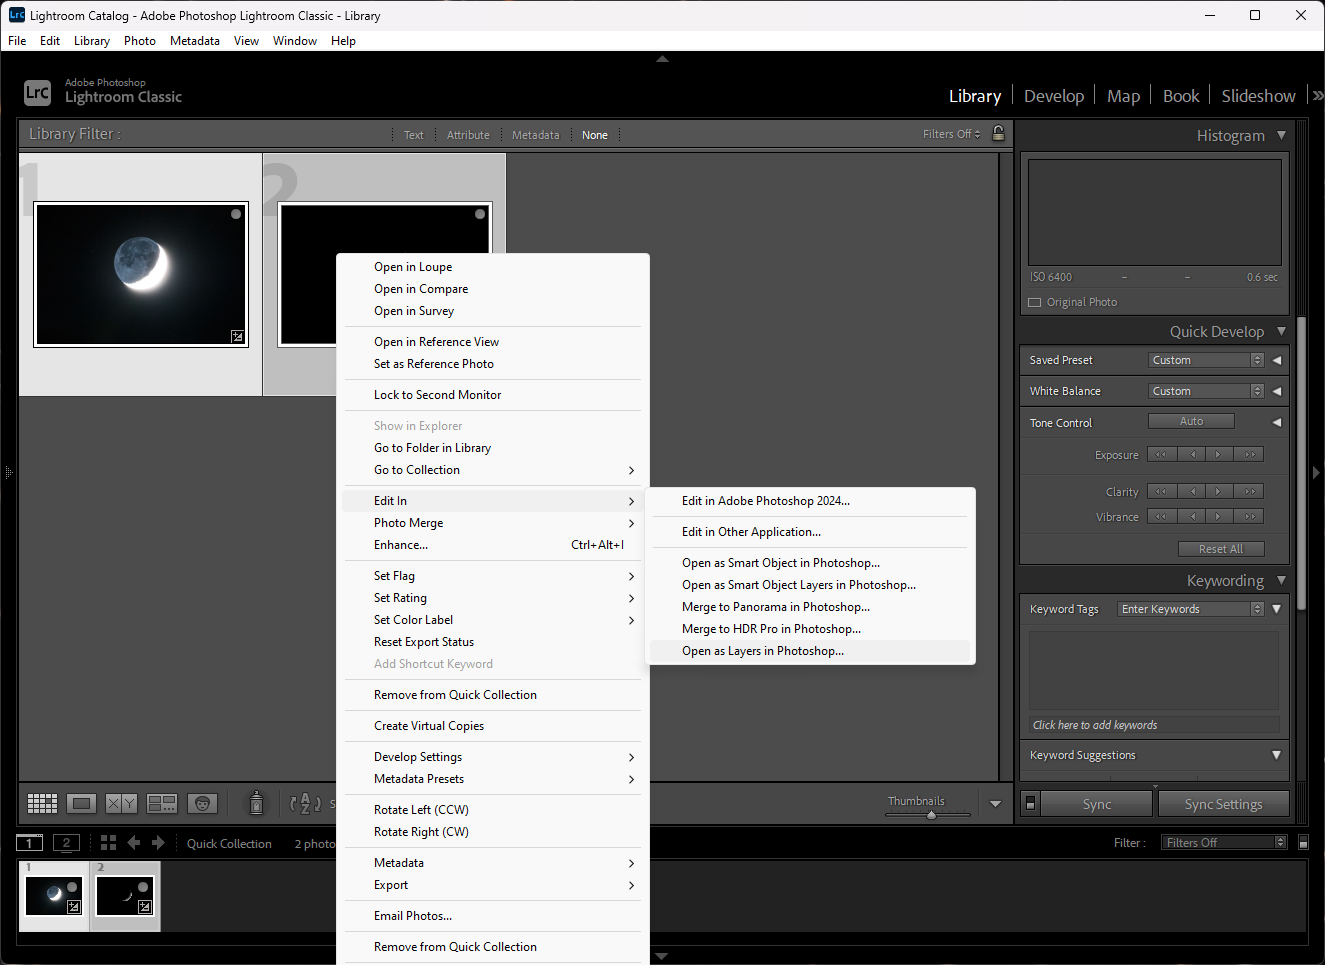
Task: Open the Photo Merge submenu
Action: click(x=493, y=523)
